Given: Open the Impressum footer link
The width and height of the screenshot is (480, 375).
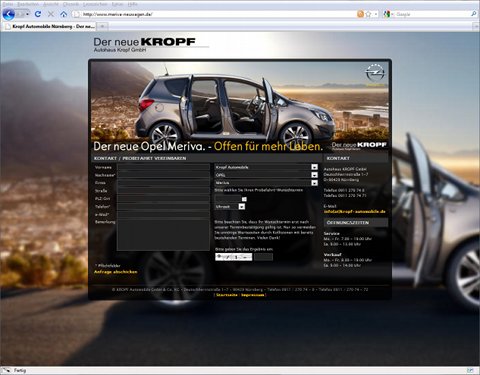Looking at the screenshot, I should pyautogui.click(x=253, y=295).
